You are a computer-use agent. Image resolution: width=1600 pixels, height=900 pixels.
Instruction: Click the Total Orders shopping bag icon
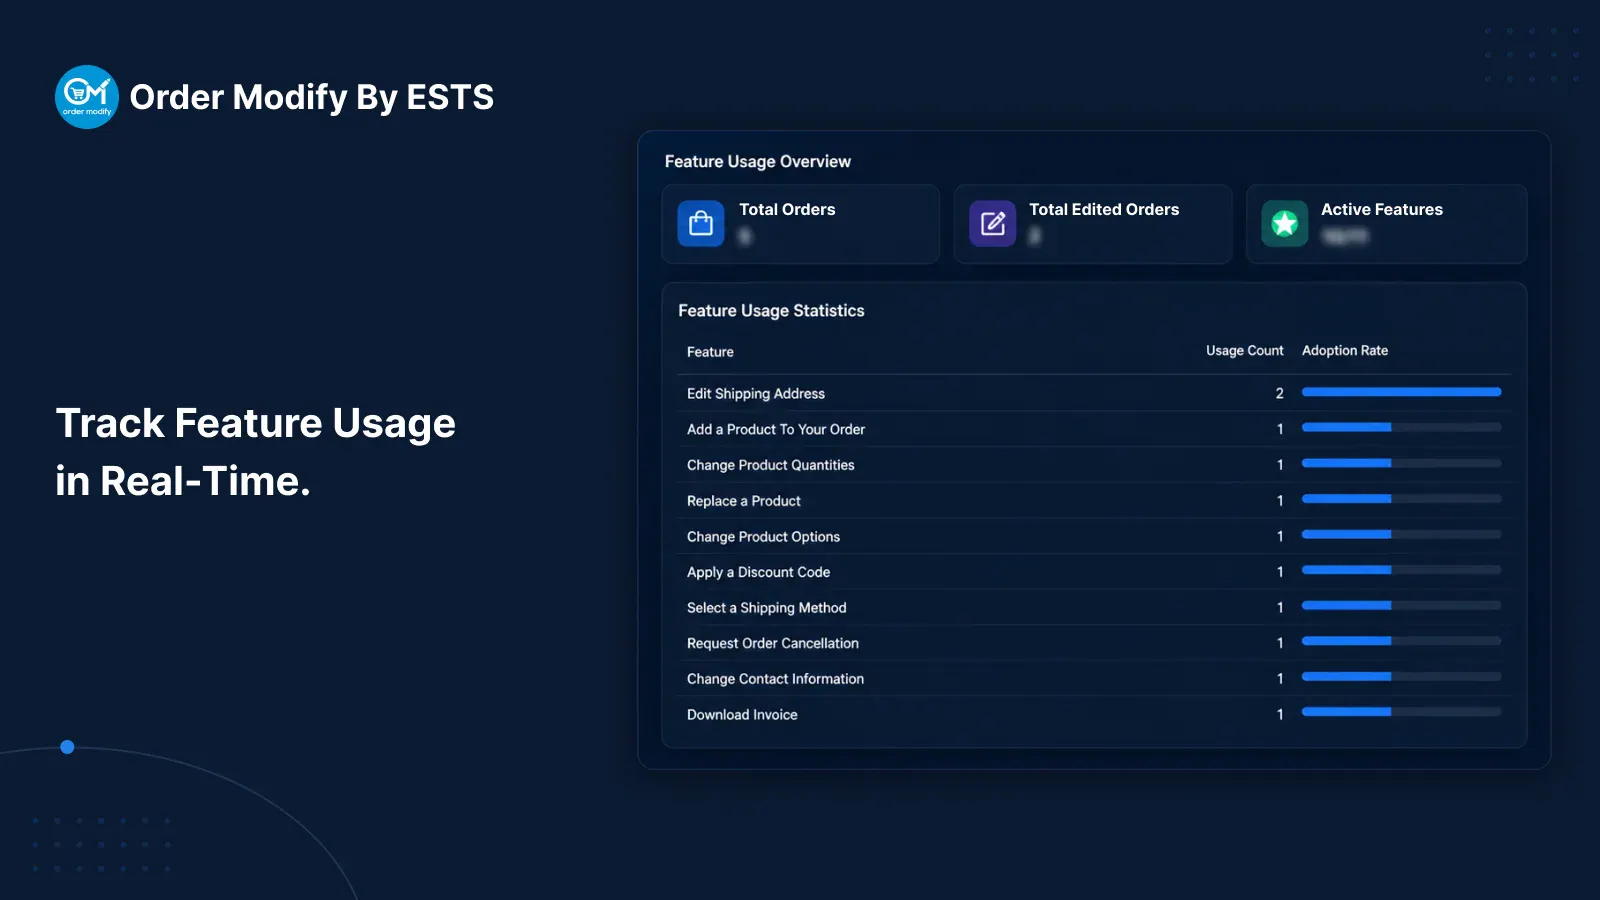[x=701, y=223]
